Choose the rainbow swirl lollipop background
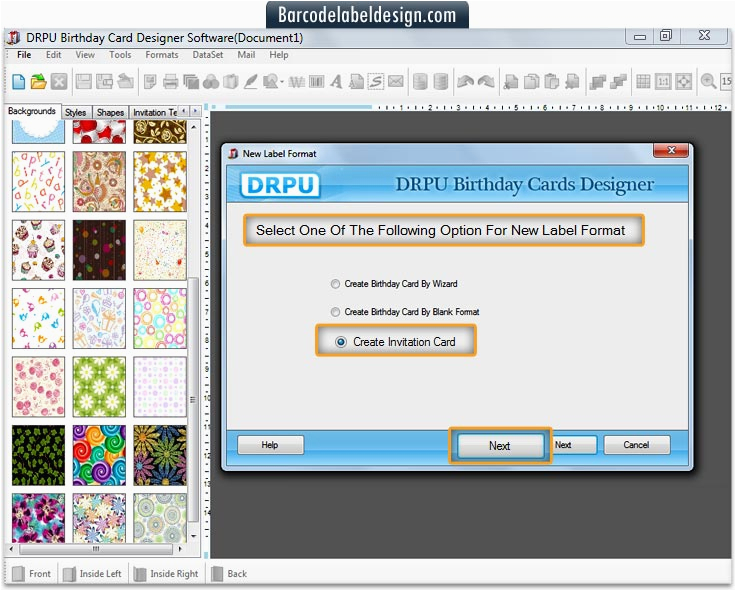 pos(99,455)
